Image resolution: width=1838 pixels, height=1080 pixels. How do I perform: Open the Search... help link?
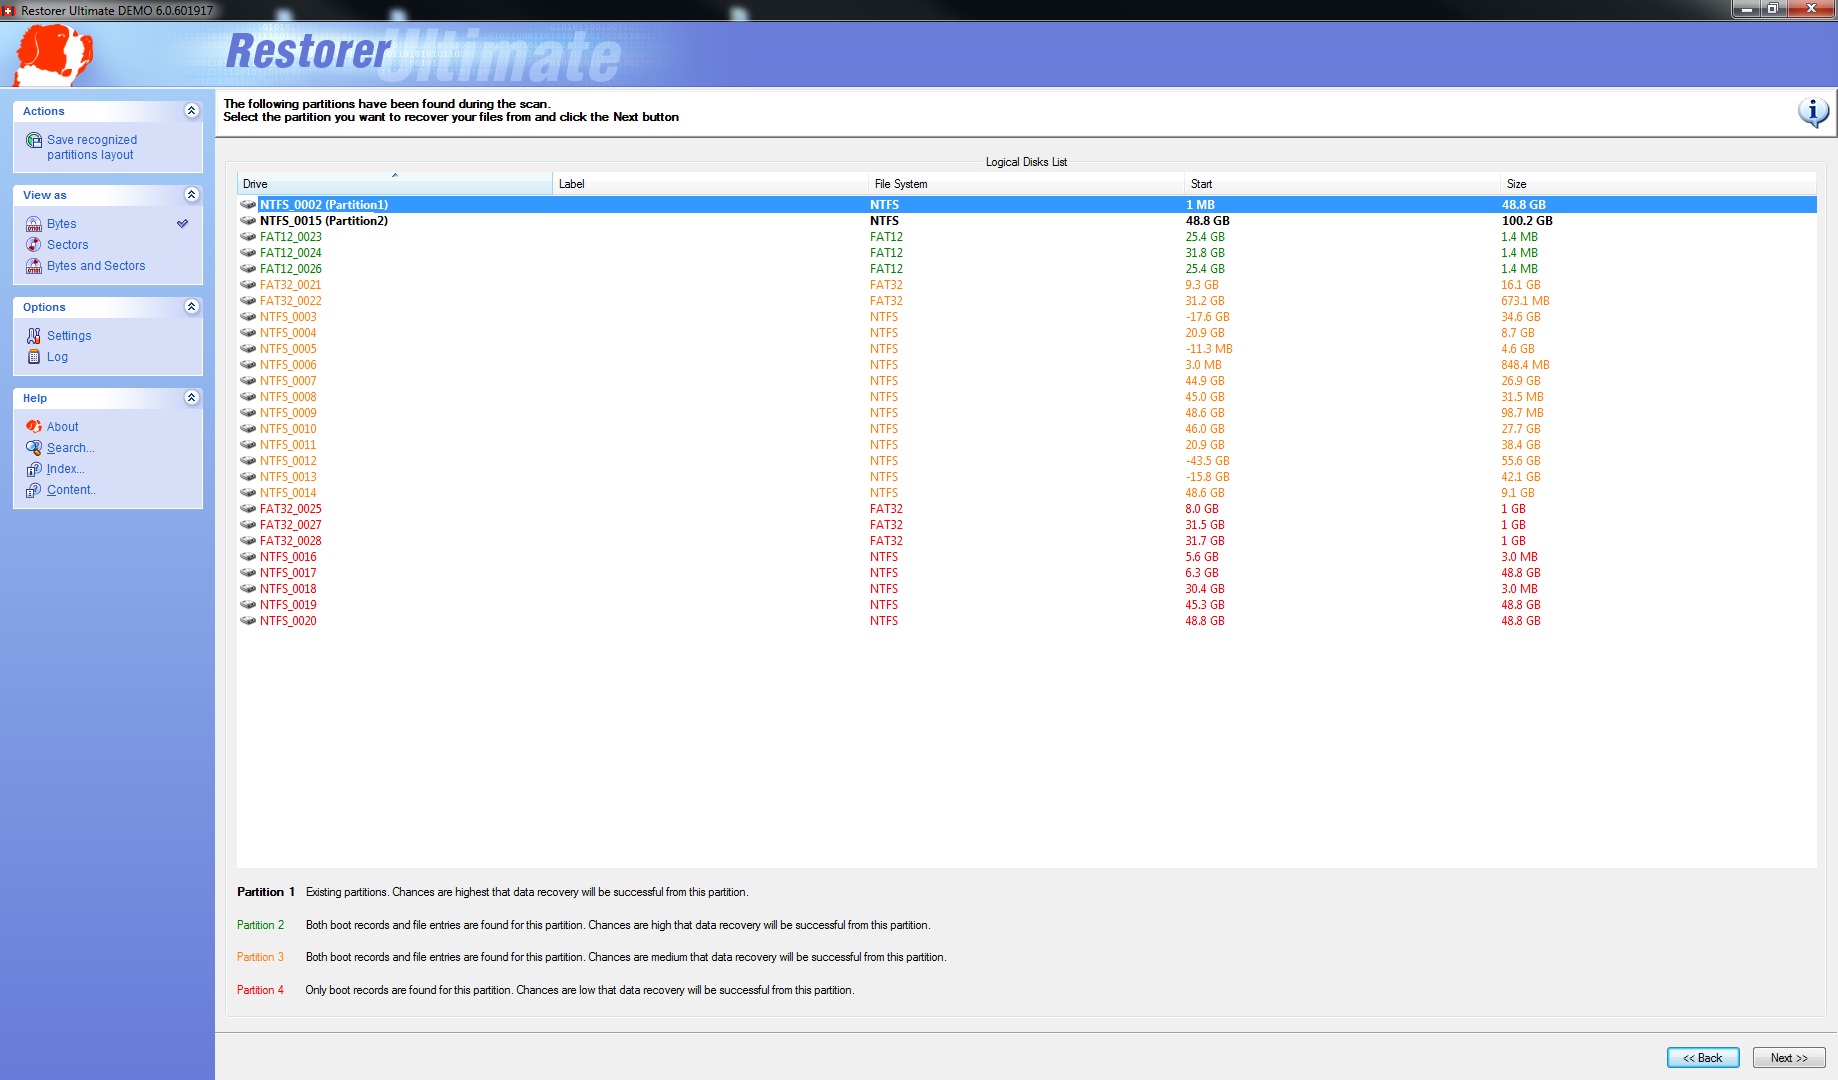point(71,448)
